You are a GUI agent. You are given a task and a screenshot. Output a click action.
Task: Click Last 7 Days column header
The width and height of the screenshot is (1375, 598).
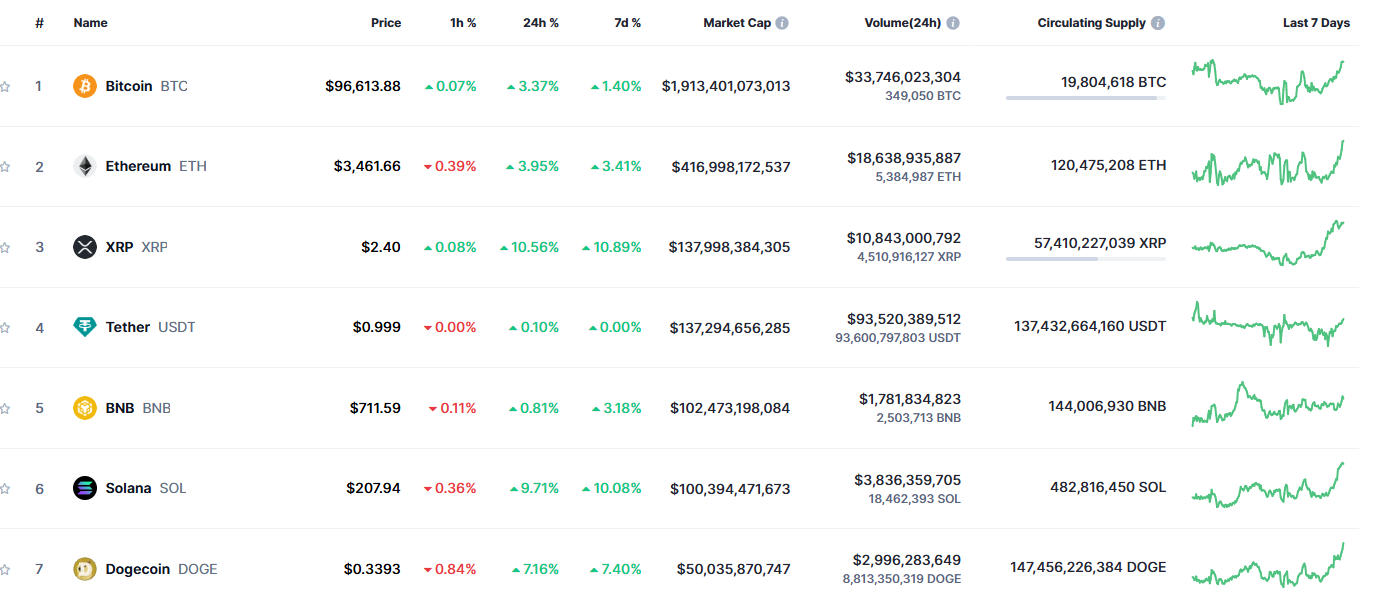click(x=1316, y=23)
